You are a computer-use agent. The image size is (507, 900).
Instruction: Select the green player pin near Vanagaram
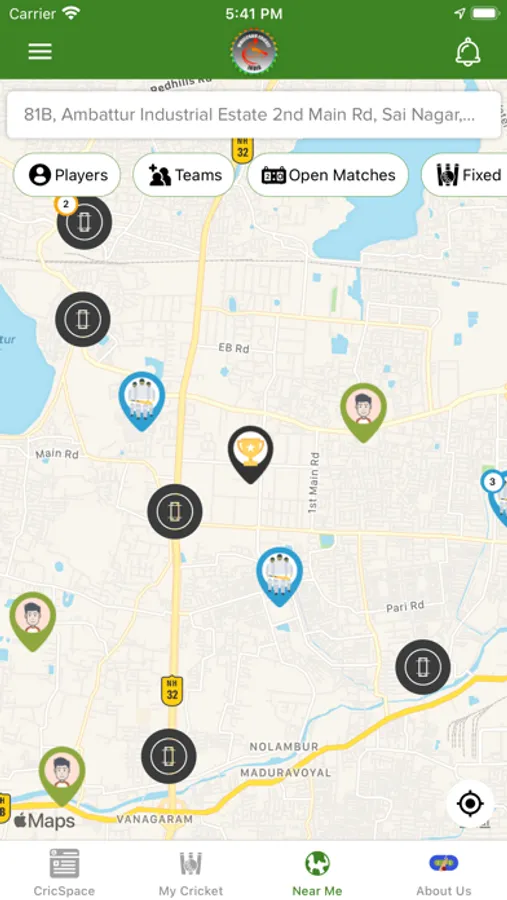[x=62, y=775]
